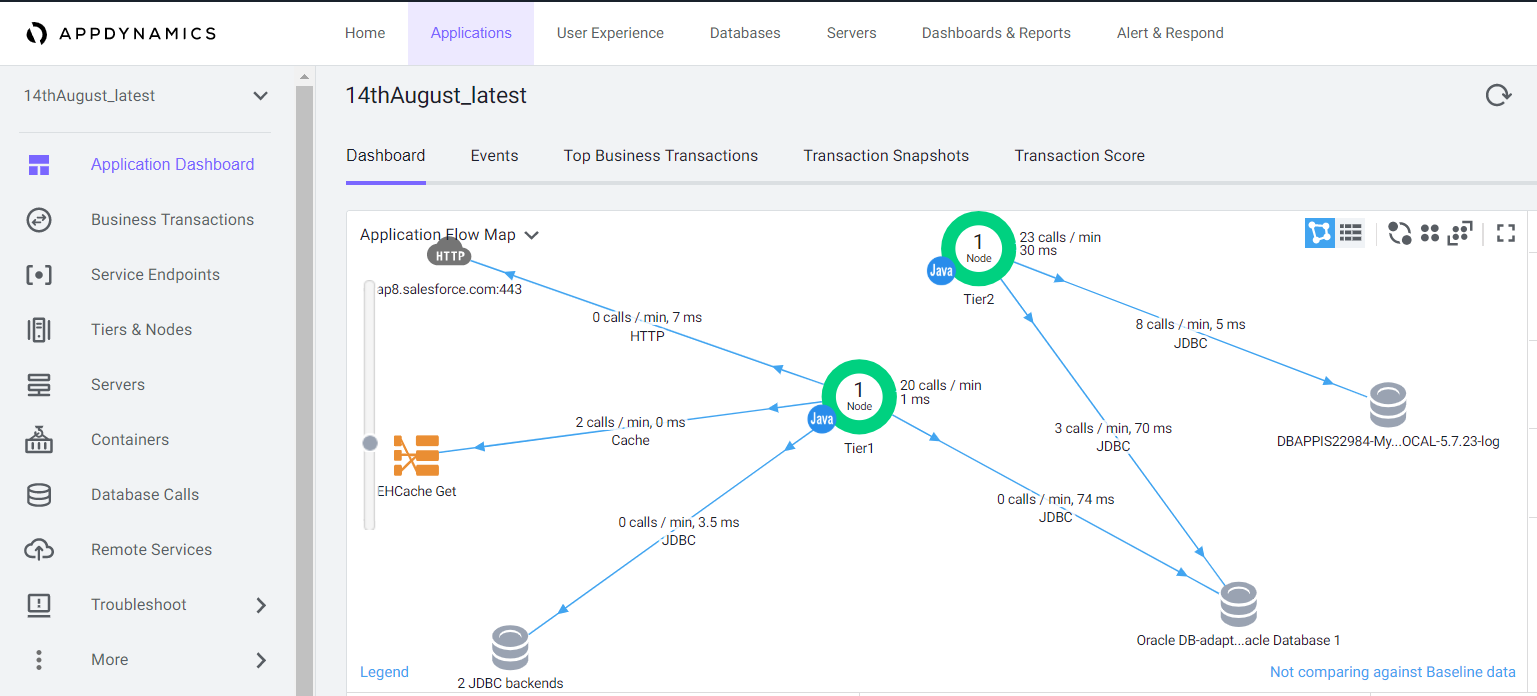The height and width of the screenshot is (696, 1537).
Task: Click the 2 JDBC backends database icon
Action: 509,648
